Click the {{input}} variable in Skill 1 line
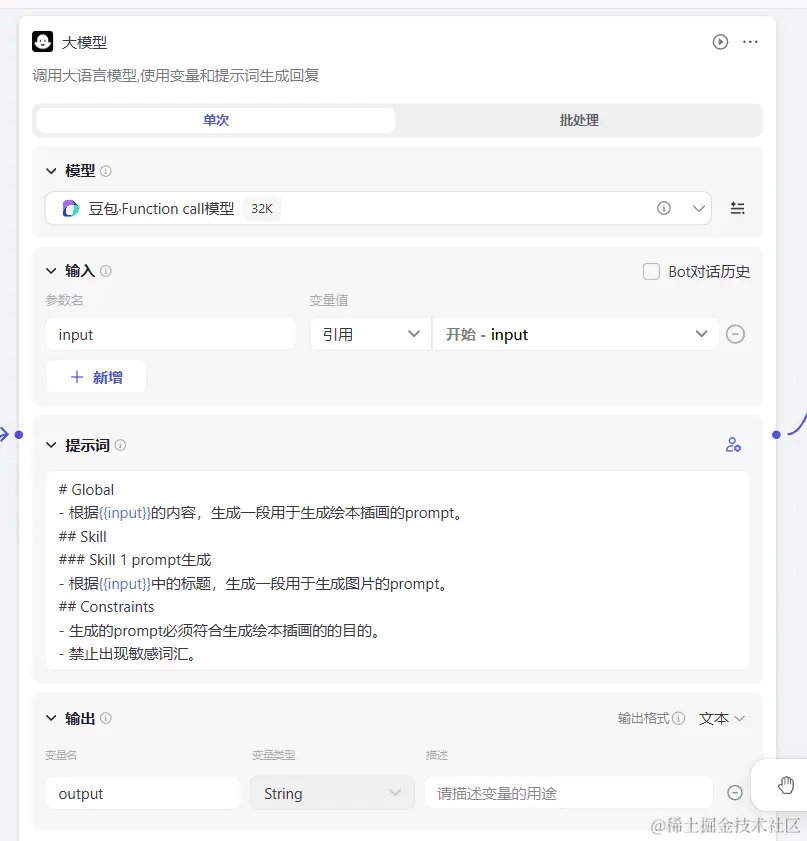The image size is (807, 841). tap(125, 584)
